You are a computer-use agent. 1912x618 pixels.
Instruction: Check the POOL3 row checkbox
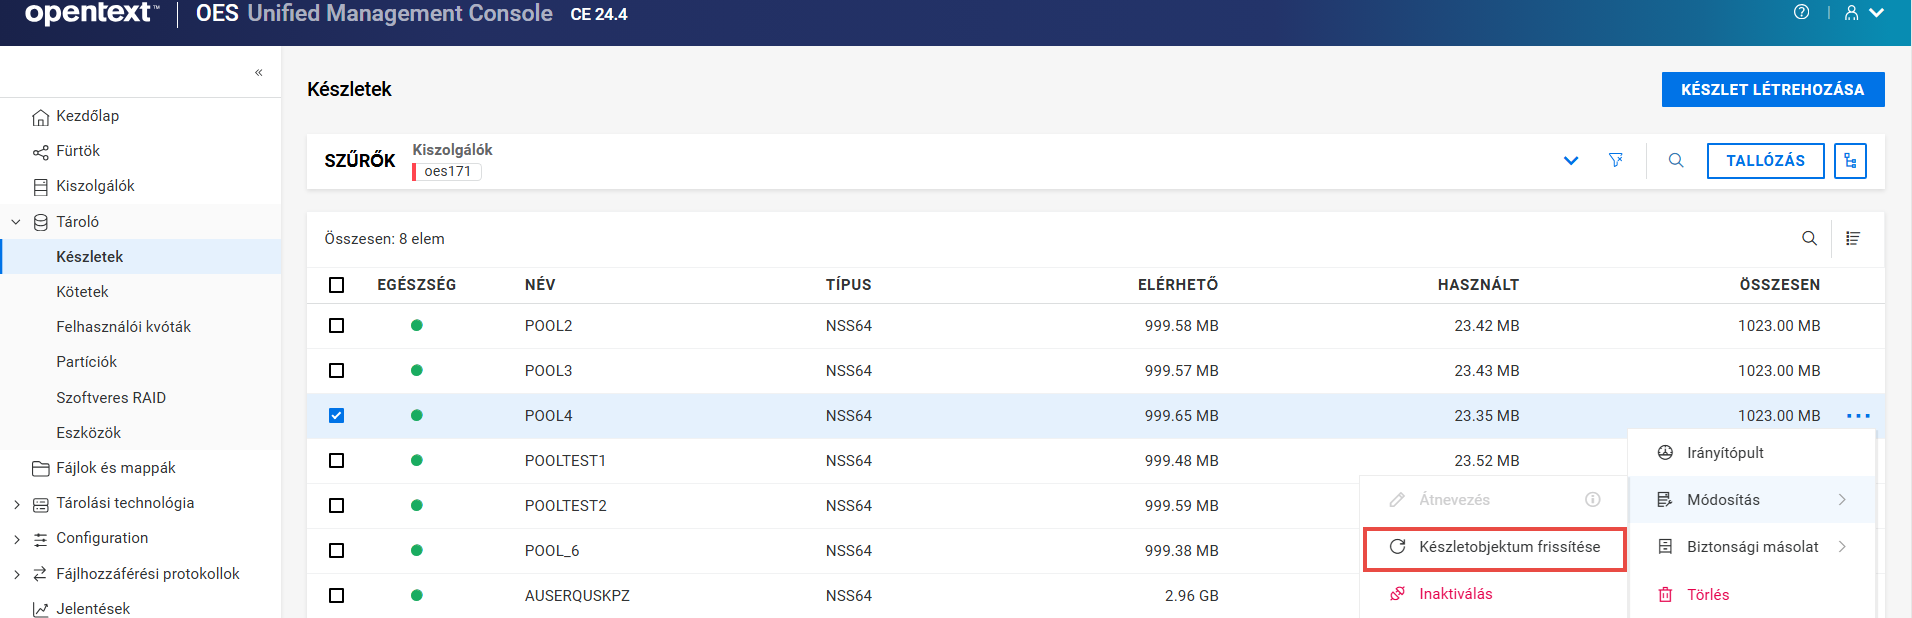(336, 371)
